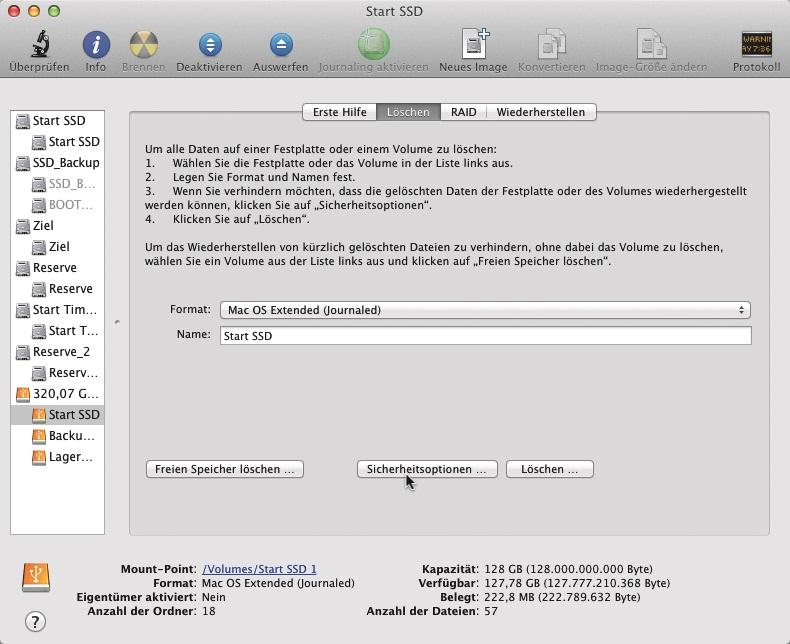Select the highlighted orange Start SSD volume

click(x=57, y=415)
